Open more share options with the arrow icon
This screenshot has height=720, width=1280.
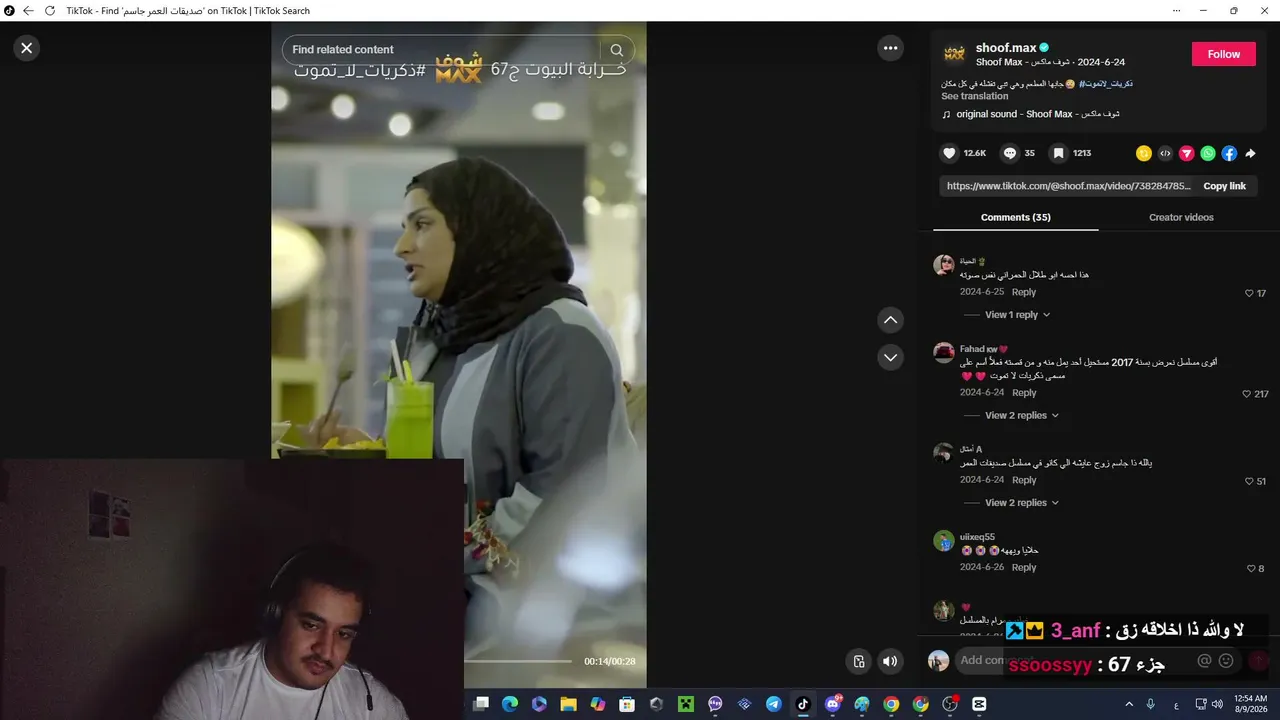click(1250, 153)
